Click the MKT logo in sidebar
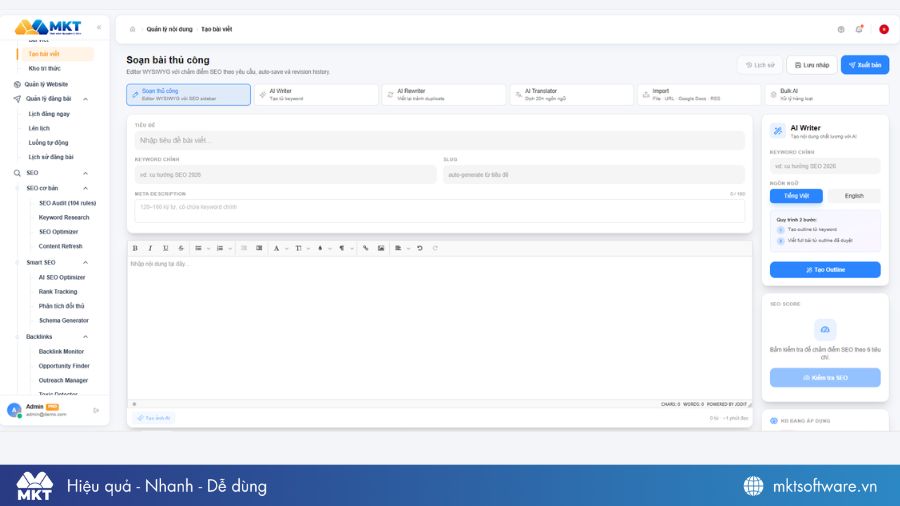Viewport: 900px width, 506px height. 48,27
